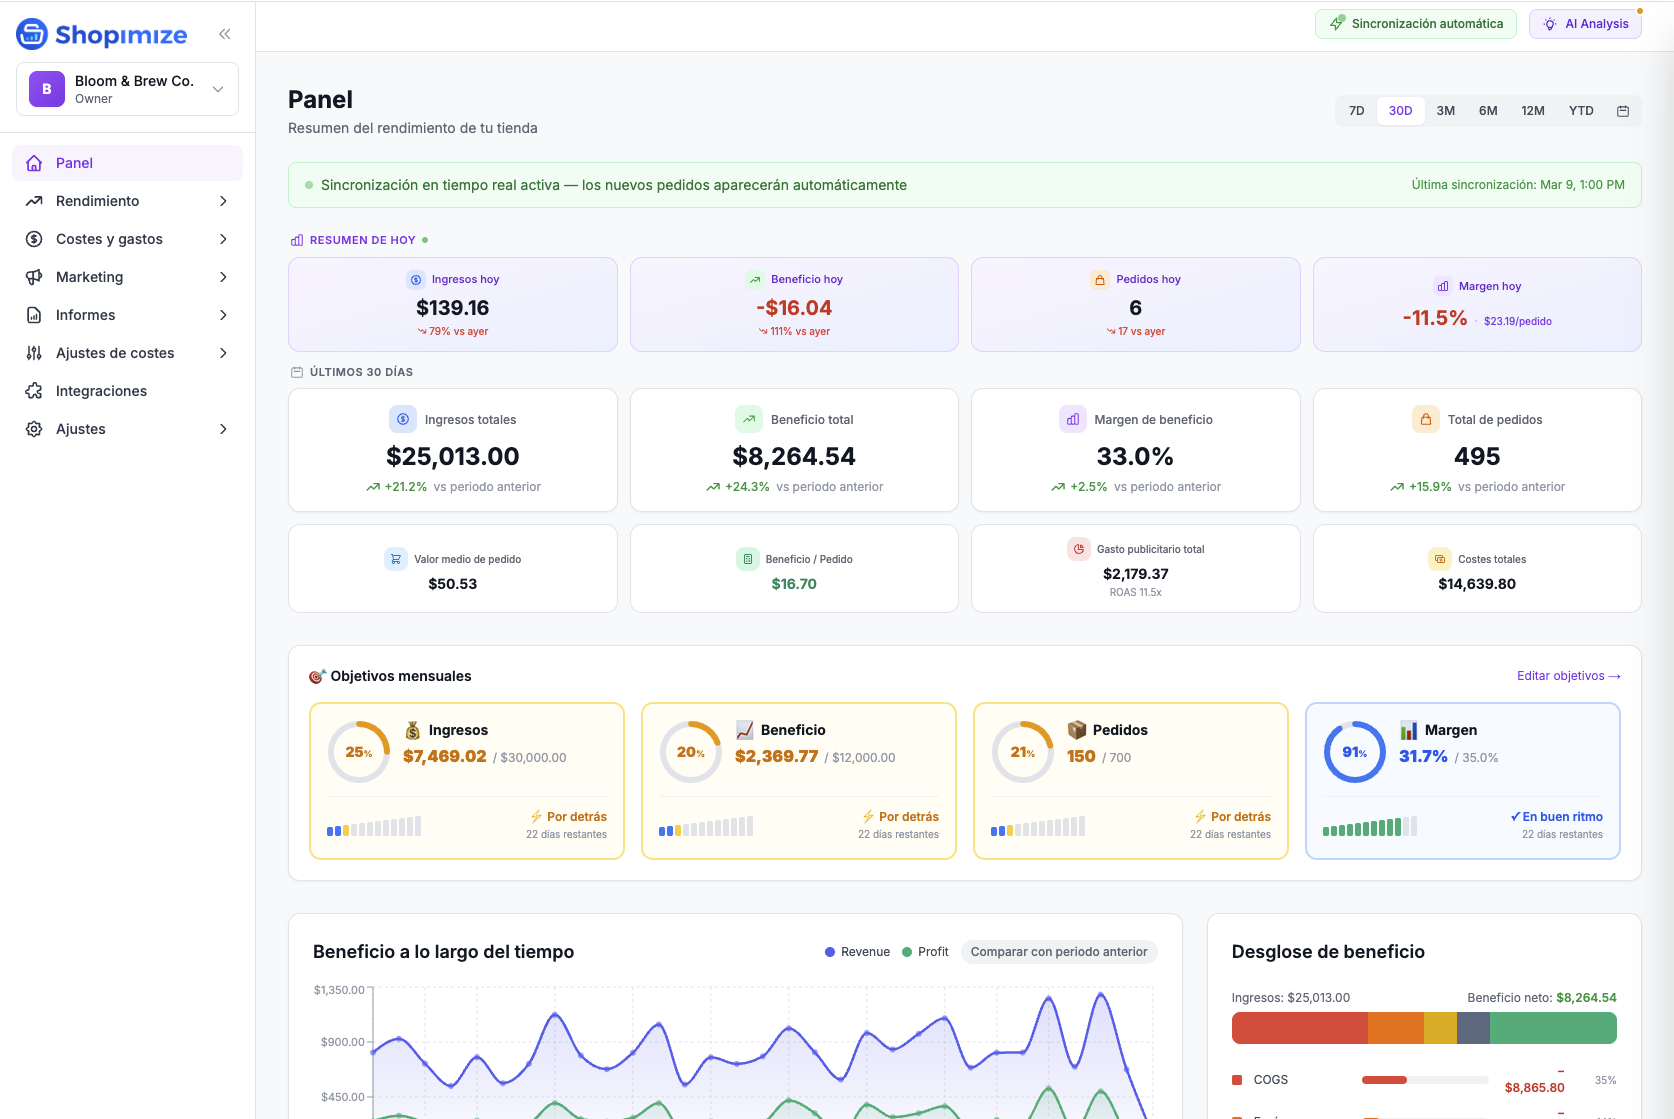Open the Ingresos monthly goal card
The height and width of the screenshot is (1119, 1674).
[x=467, y=781]
